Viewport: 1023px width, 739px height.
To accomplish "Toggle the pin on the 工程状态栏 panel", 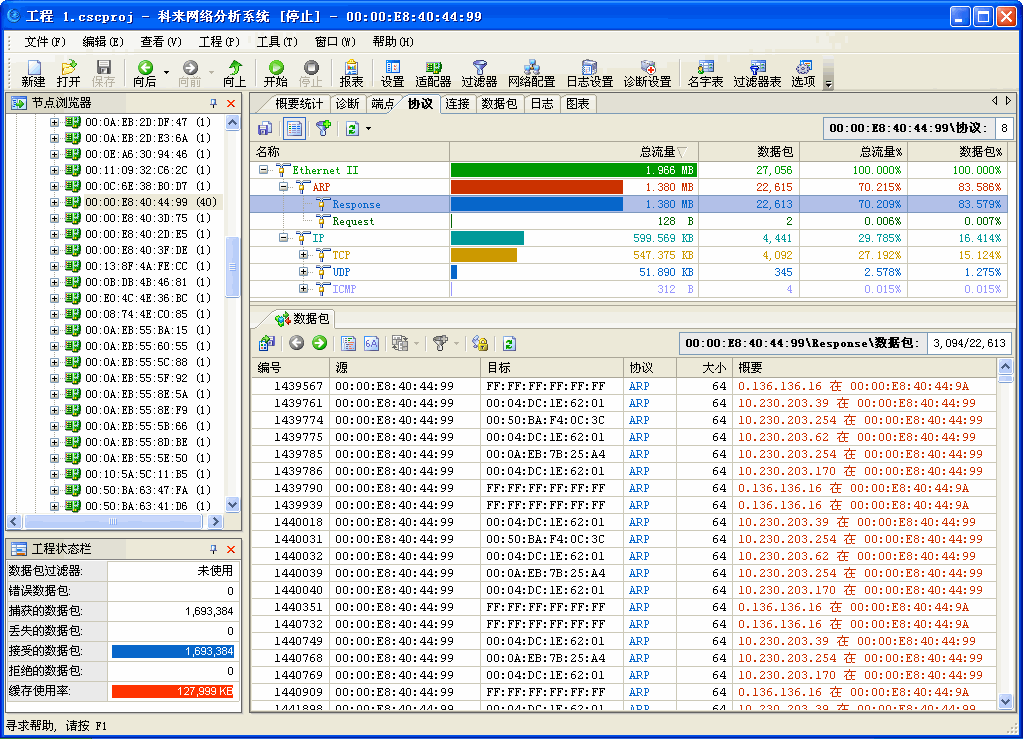I will [x=213, y=549].
